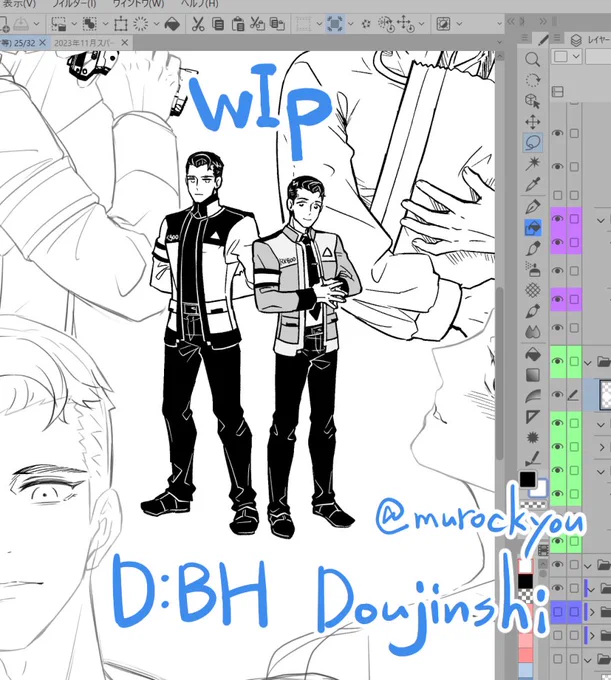Pick the black foreground color square

(528, 479)
